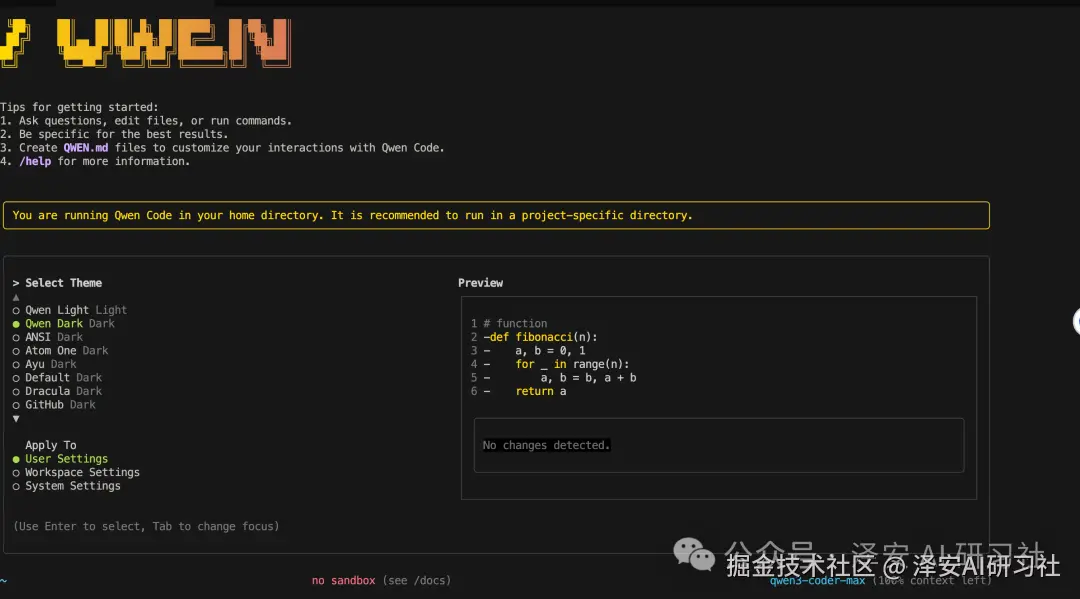Click 'No changes detected.' message
Screen dimensions: 1080x599
[x=546, y=445]
